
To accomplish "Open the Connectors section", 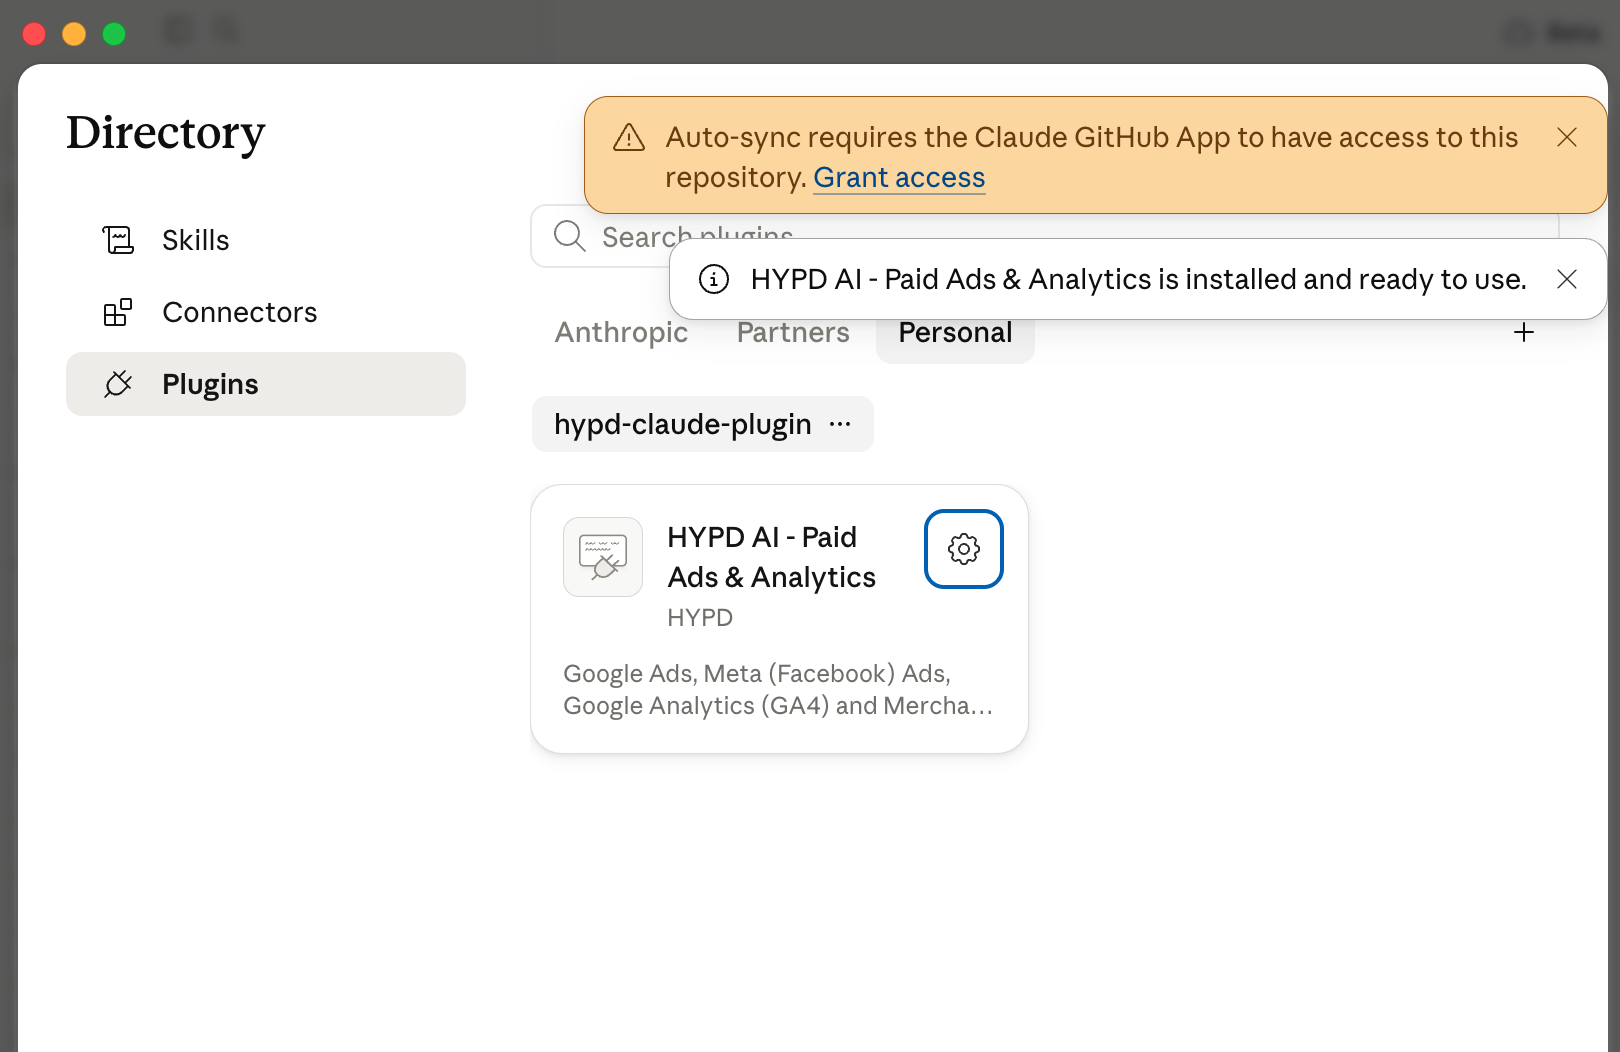I will click(x=265, y=312).
